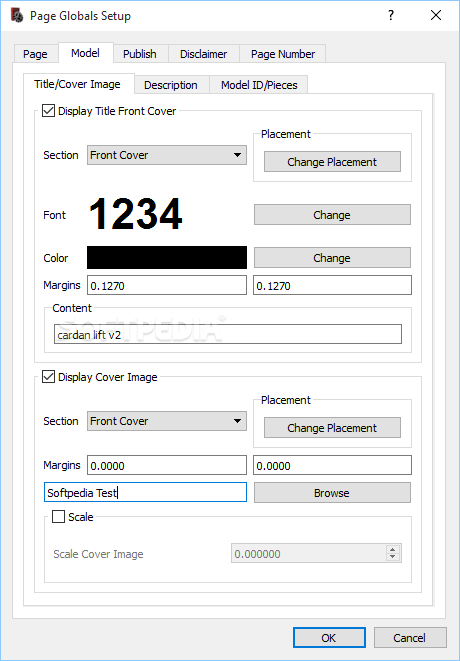
Task: Switch to the Page tab
Action: (x=35, y=54)
